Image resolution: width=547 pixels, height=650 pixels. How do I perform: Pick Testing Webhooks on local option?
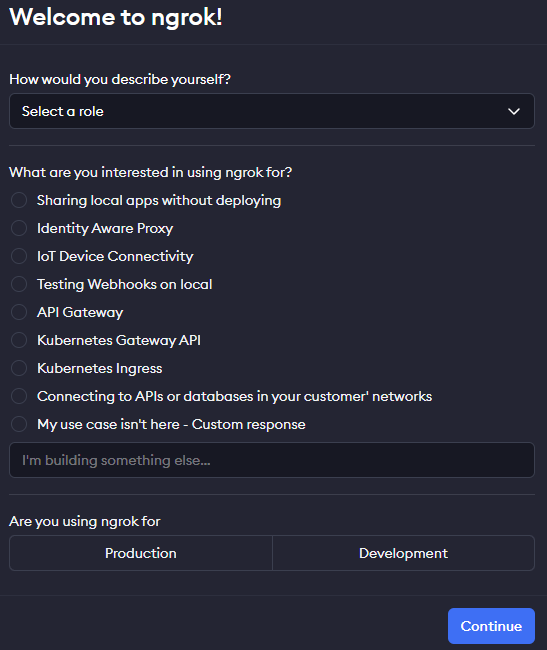coord(19,284)
